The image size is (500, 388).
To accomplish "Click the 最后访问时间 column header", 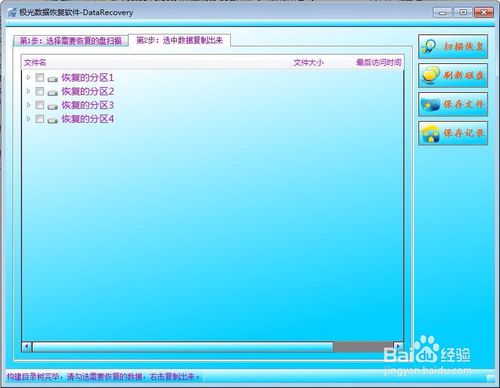I will 379,62.
